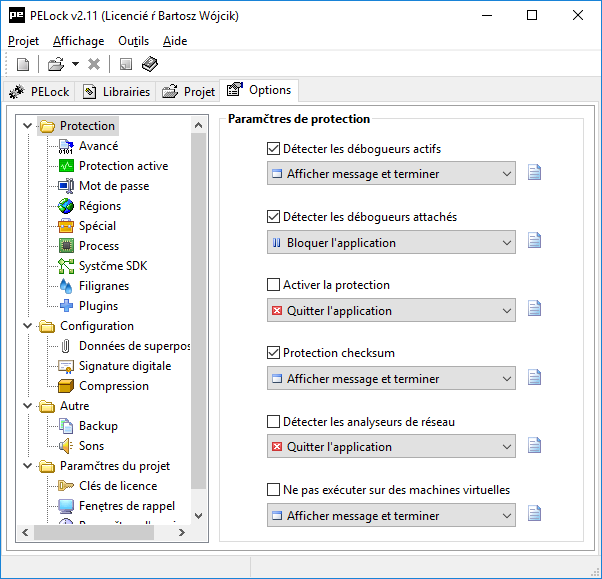Click message document icon for débogueurs actifs
Viewport: 602px width, 579px height.
click(534, 172)
